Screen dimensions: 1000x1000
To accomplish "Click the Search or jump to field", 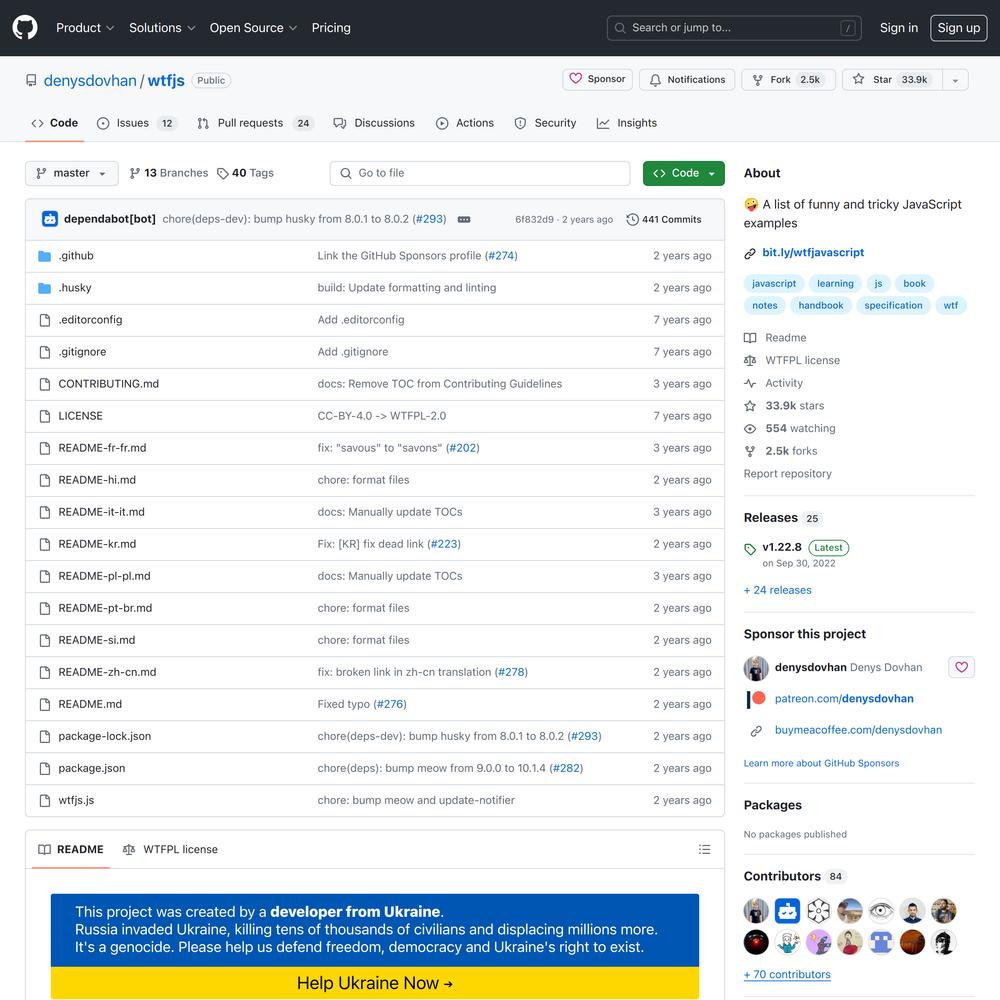I will tap(734, 28).
